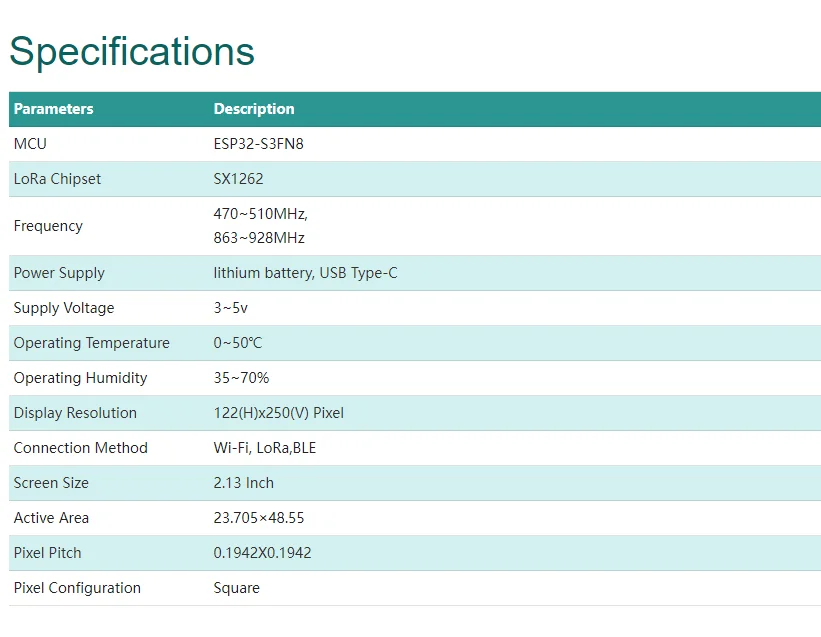Click the Description column header
This screenshot has width=821, height=637.
254,109
